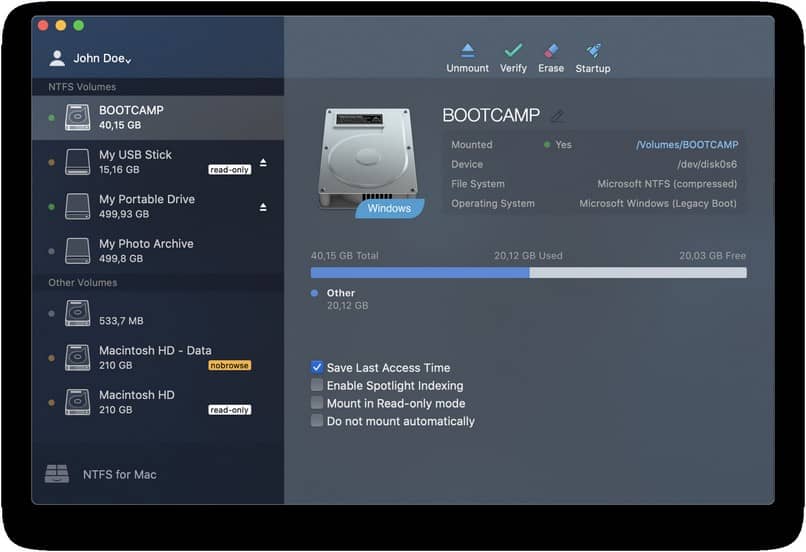Click the Unmount eject icon in toolbar
The height and width of the screenshot is (552, 806).
(467, 50)
